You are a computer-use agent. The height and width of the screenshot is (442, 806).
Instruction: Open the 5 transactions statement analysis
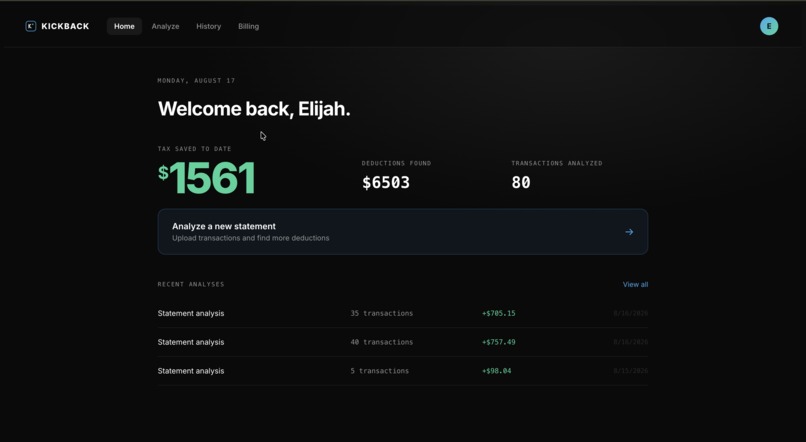click(402, 371)
